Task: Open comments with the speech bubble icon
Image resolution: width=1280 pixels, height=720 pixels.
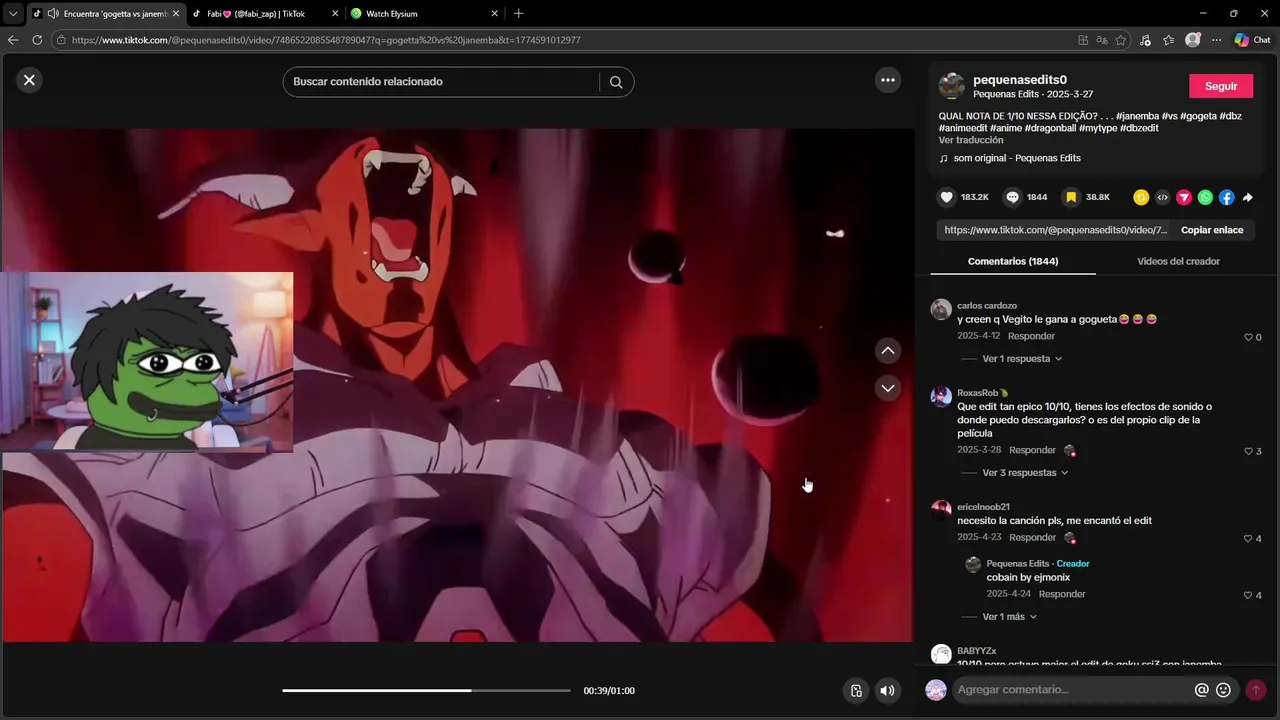Action: click(x=1012, y=197)
